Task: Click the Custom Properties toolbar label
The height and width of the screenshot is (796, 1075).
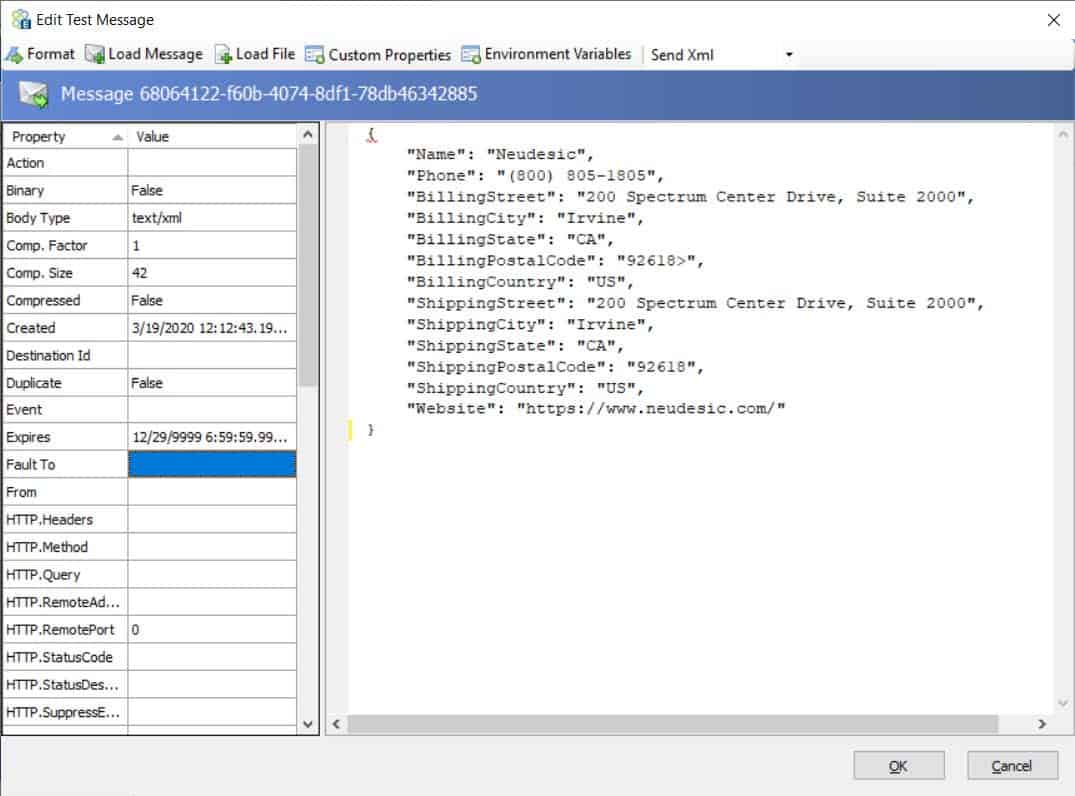Action: point(389,55)
